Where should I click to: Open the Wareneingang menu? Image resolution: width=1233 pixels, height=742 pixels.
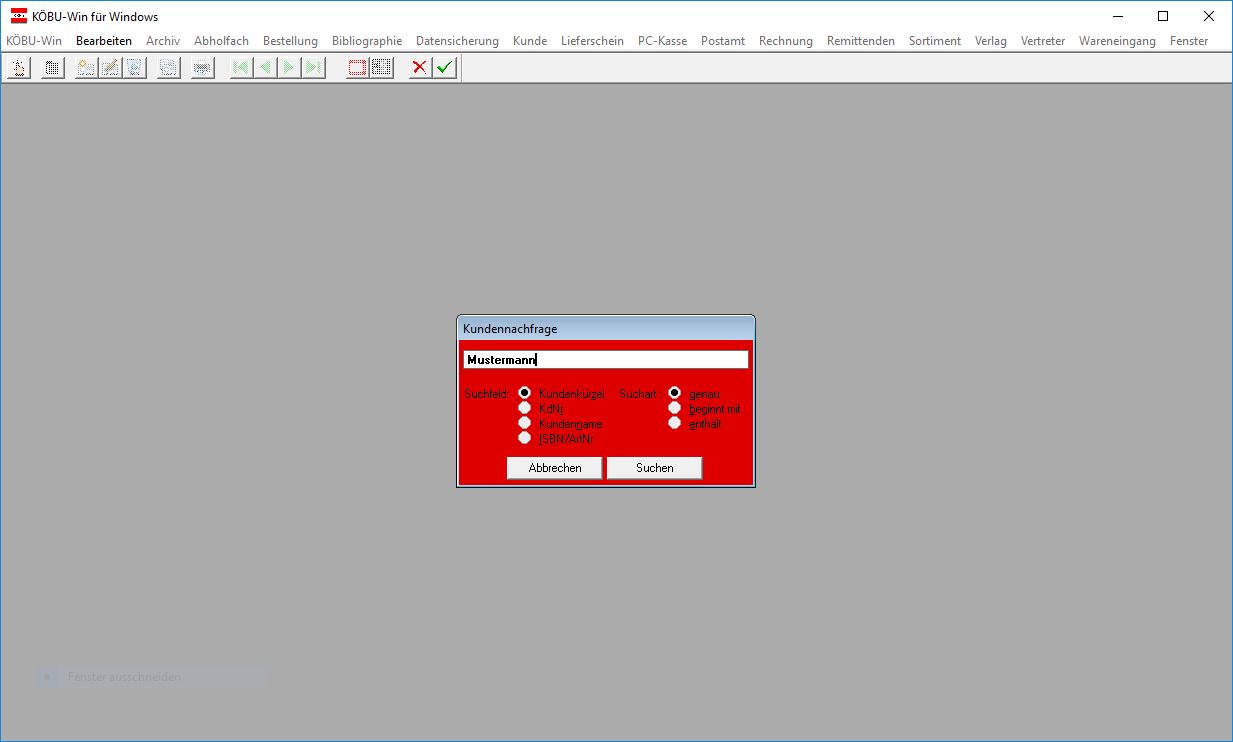point(1117,41)
